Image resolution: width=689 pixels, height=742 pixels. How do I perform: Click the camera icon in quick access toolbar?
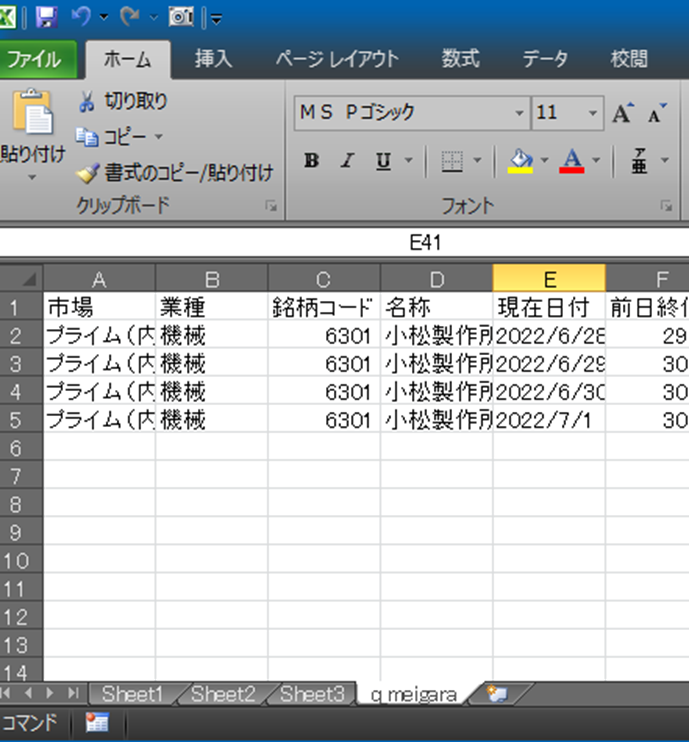tap(181, 18)
